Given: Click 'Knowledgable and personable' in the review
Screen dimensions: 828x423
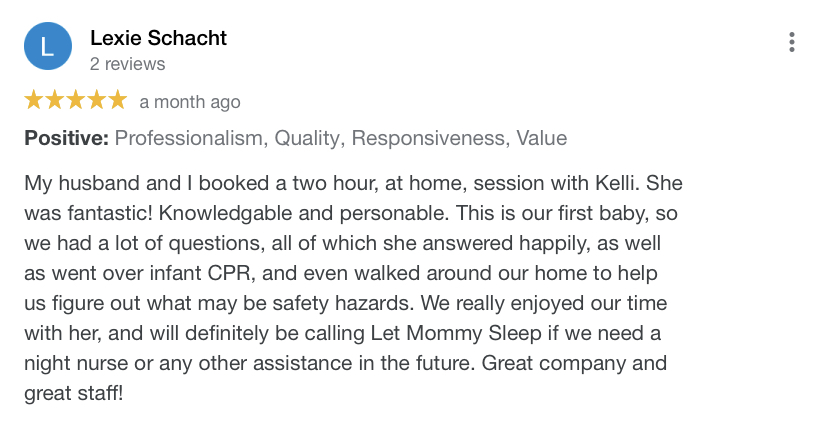Looking at the screenshot, I should [304, 213].
